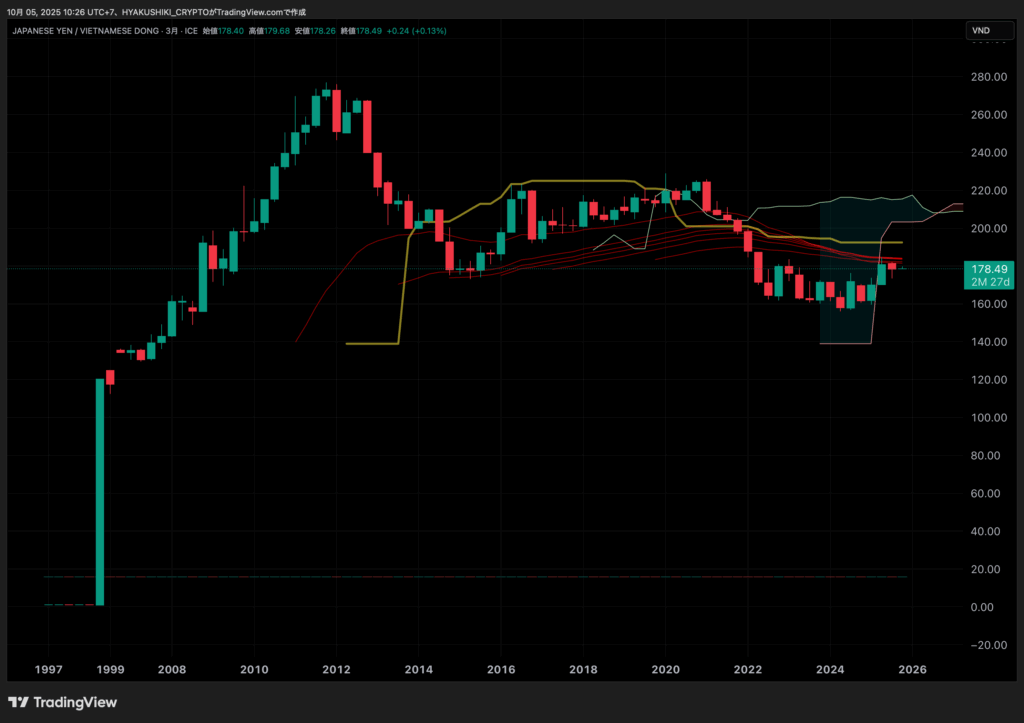Screen dimensions: 1024x723
Task: Click the 2026 label on time axis
Action: coord(913,669)
